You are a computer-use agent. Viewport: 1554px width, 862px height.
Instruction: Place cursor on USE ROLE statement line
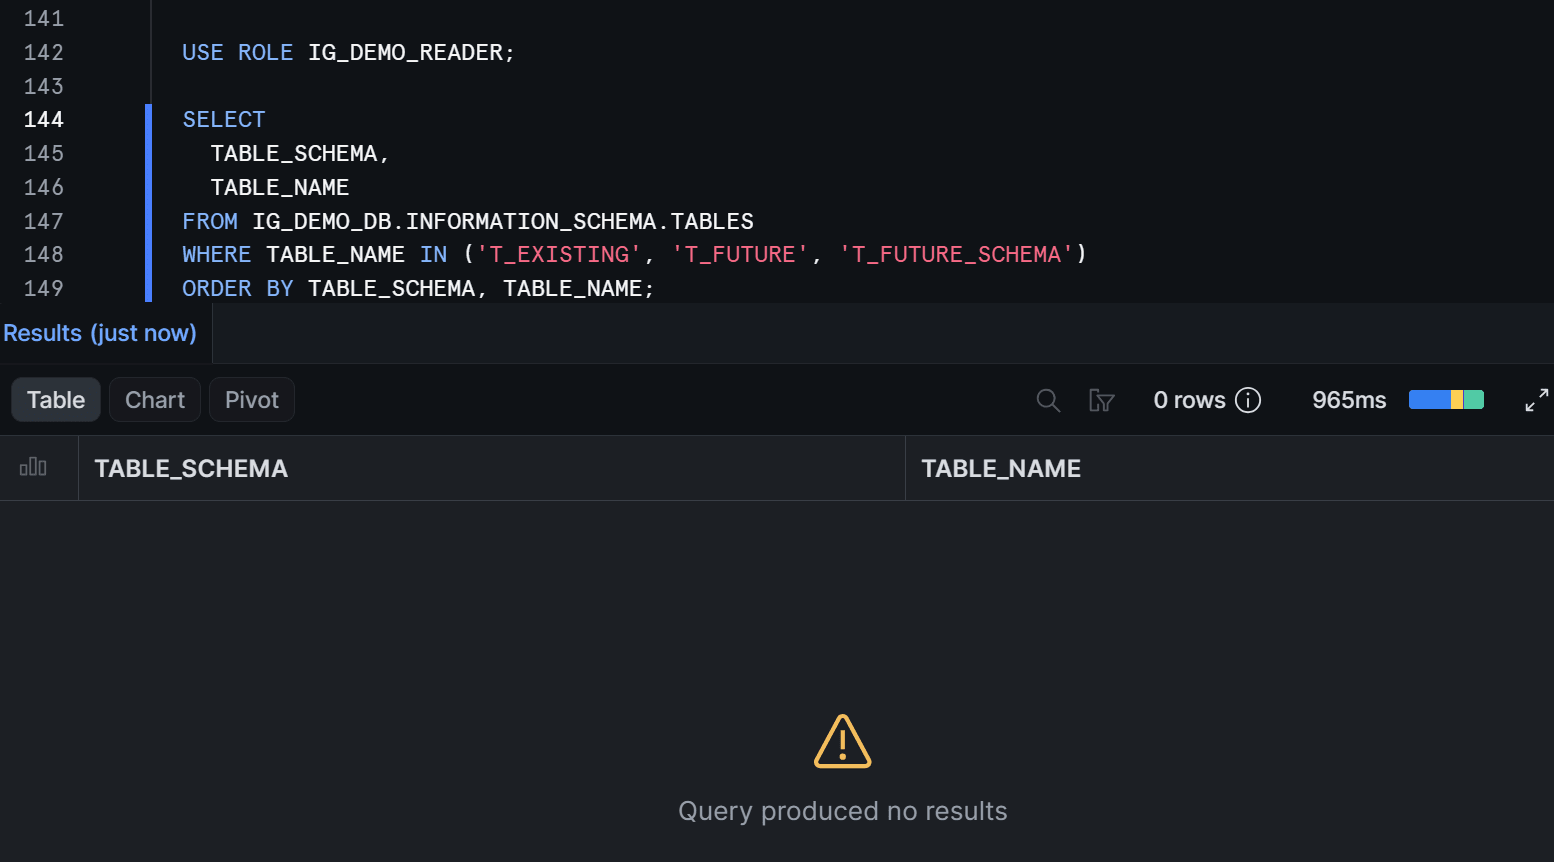(x=348, y=52)
